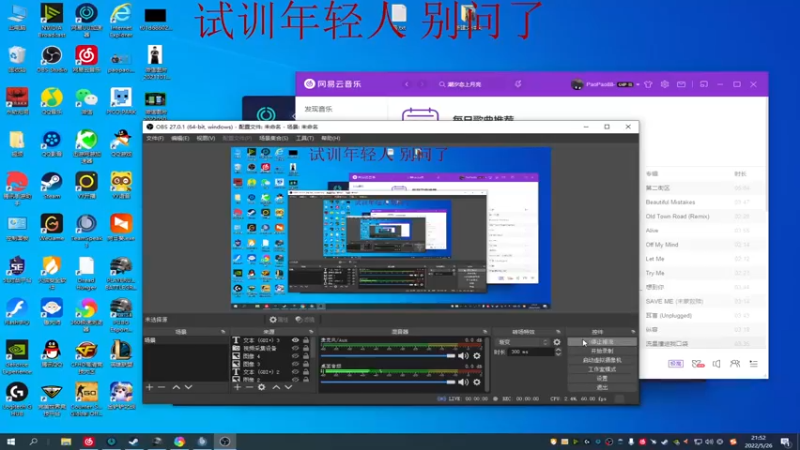Click the volume speaker icon in music player

click(716, 364)
